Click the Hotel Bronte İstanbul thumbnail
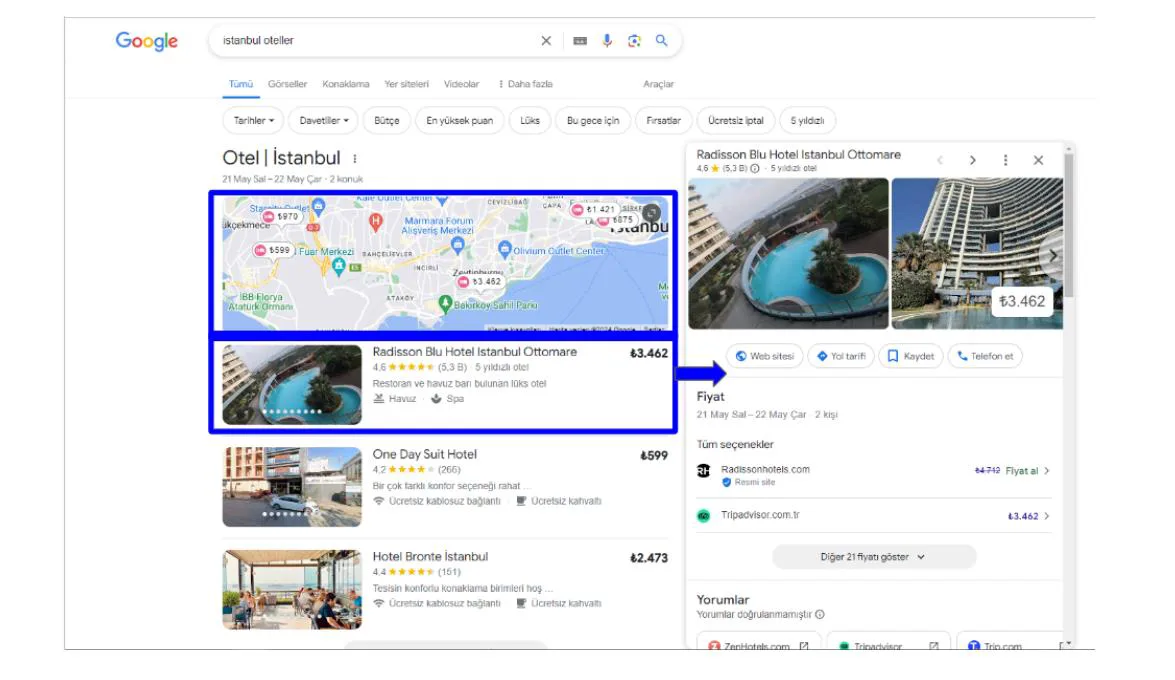The image size is (1175, 680). [292, 589]
